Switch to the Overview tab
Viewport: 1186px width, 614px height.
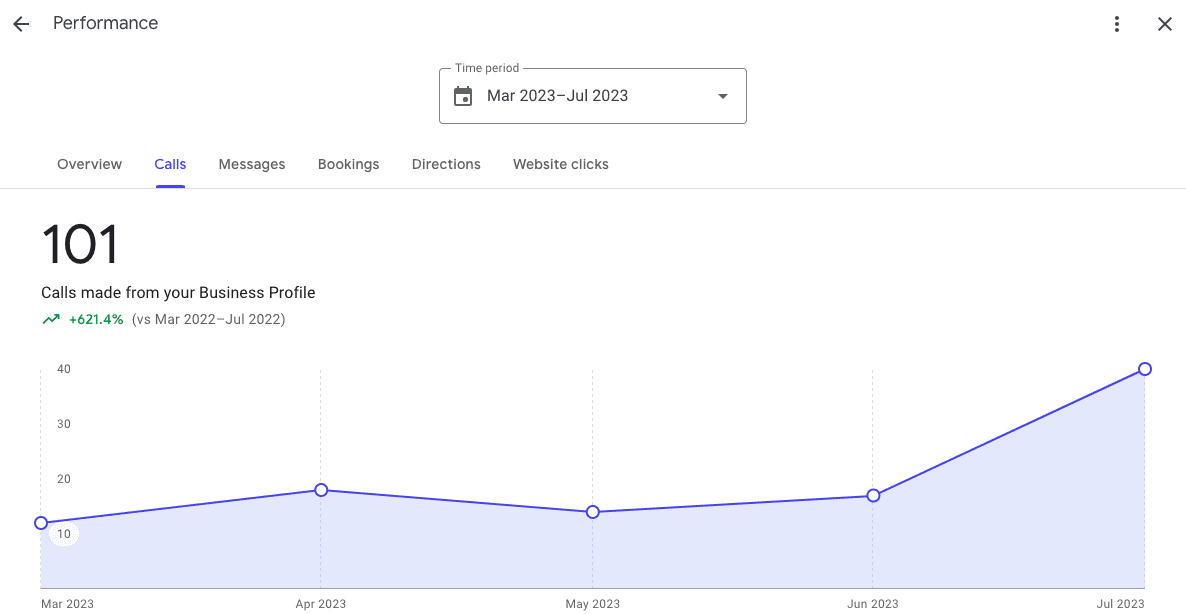89,164
